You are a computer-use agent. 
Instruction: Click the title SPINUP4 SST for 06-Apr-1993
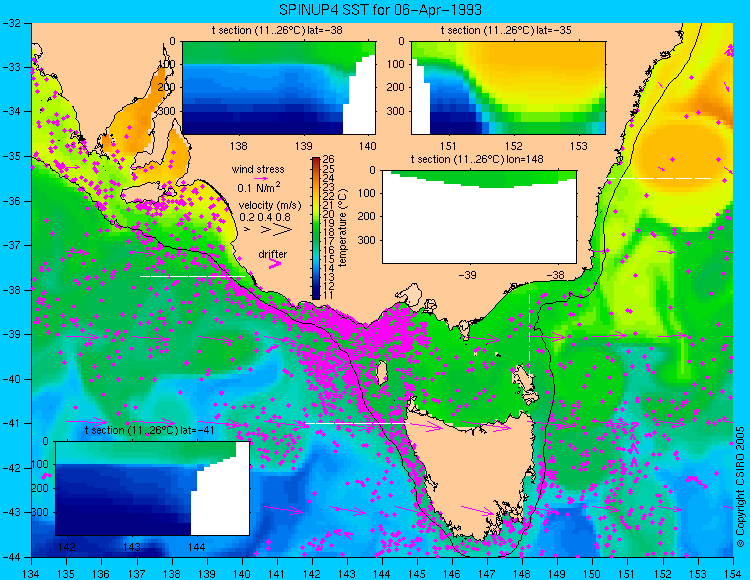coord(380,9)
